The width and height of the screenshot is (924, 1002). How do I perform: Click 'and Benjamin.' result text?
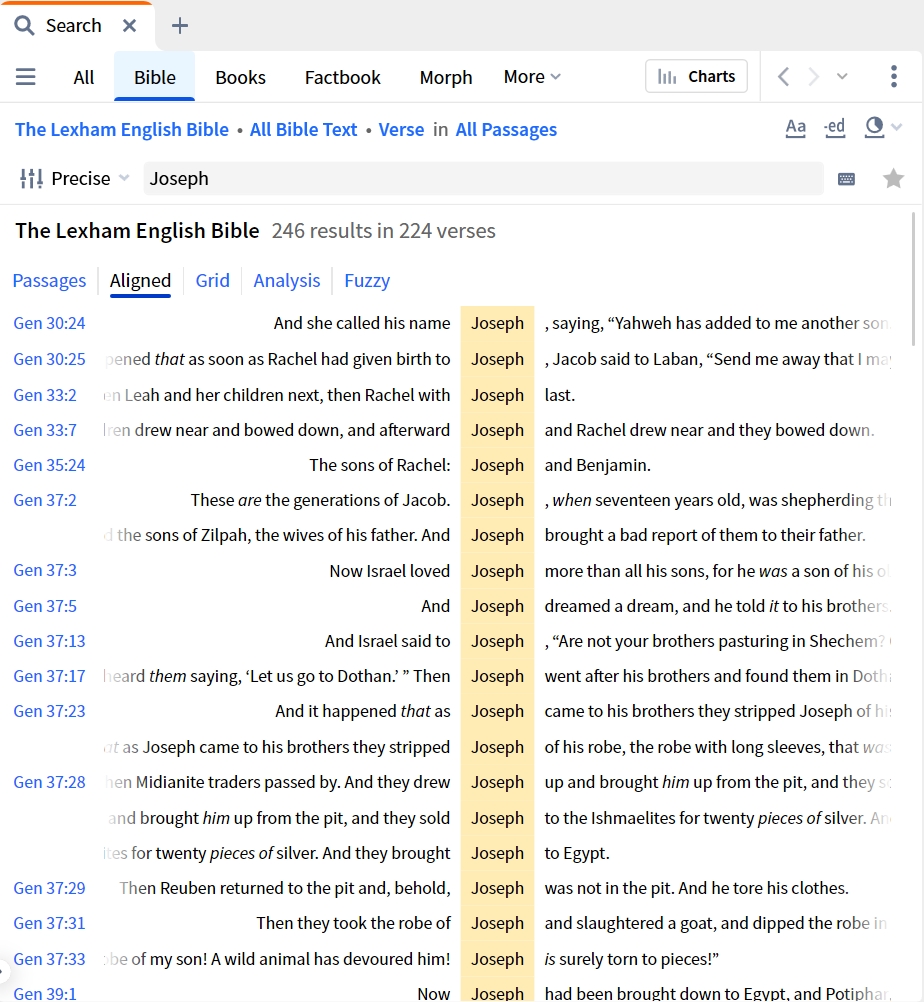[x=597, y=465]
